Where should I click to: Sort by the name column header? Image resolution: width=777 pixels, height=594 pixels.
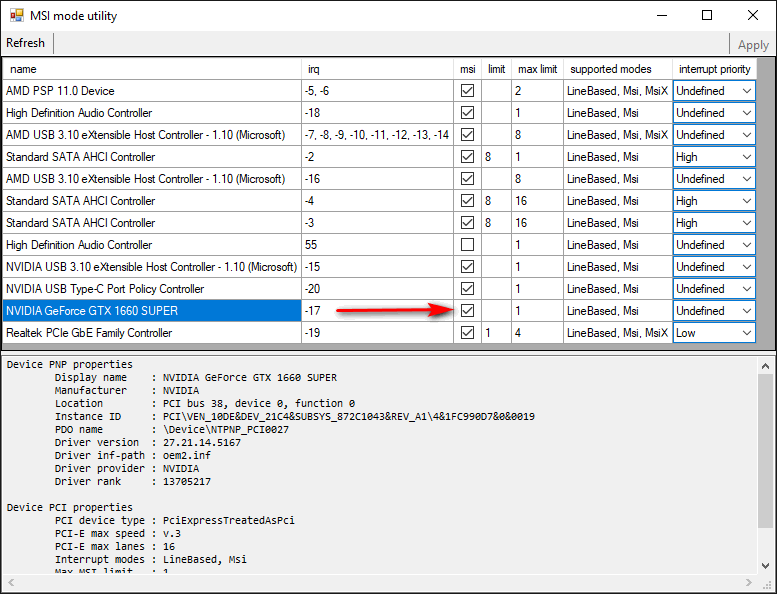152,69
